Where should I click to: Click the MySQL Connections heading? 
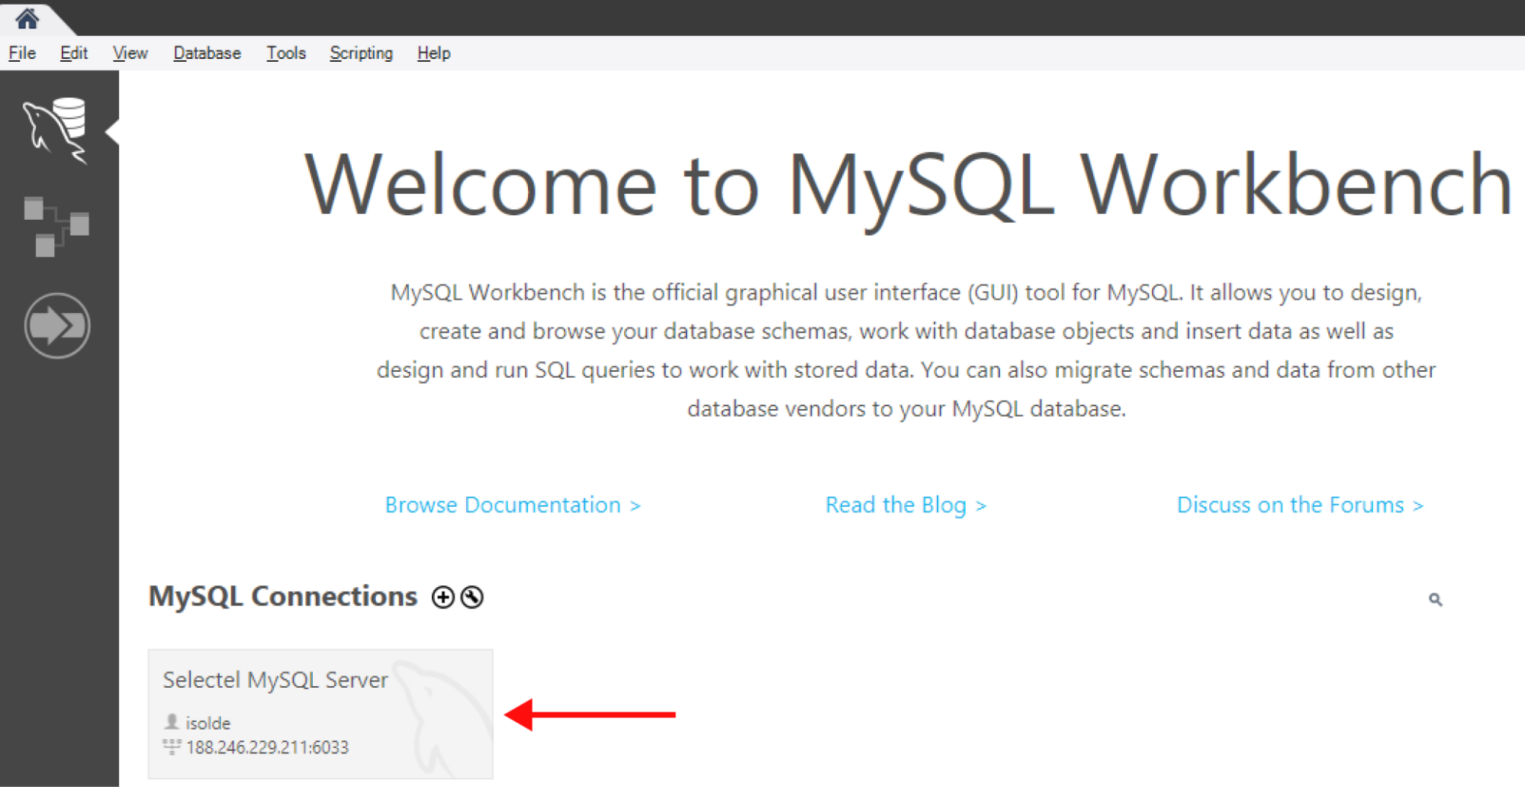tap(283, 596)
